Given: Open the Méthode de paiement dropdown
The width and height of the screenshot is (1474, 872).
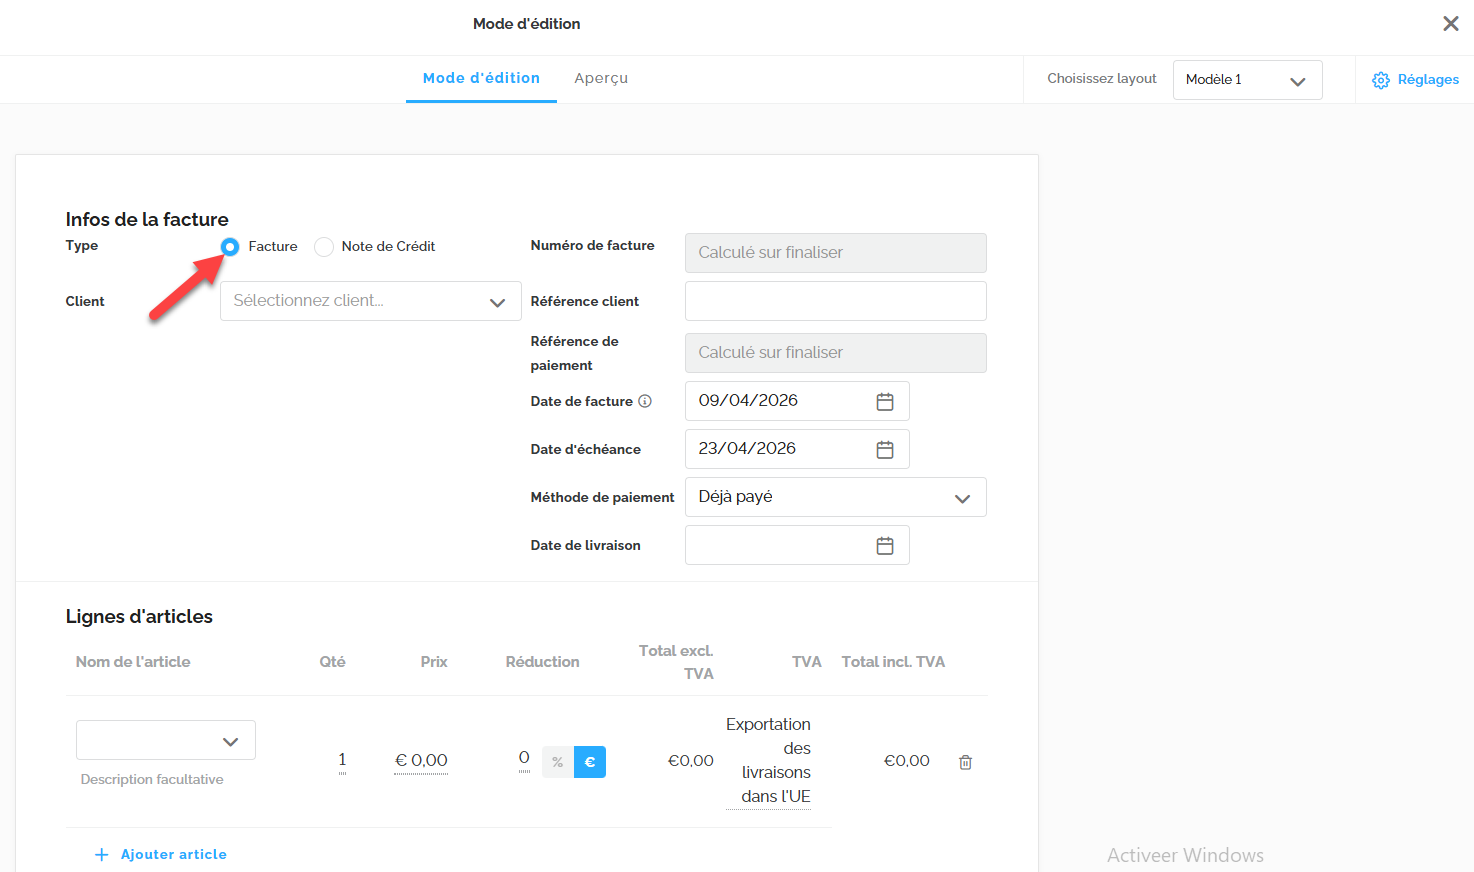Looking at the screenshot, I should pos(836,497).
